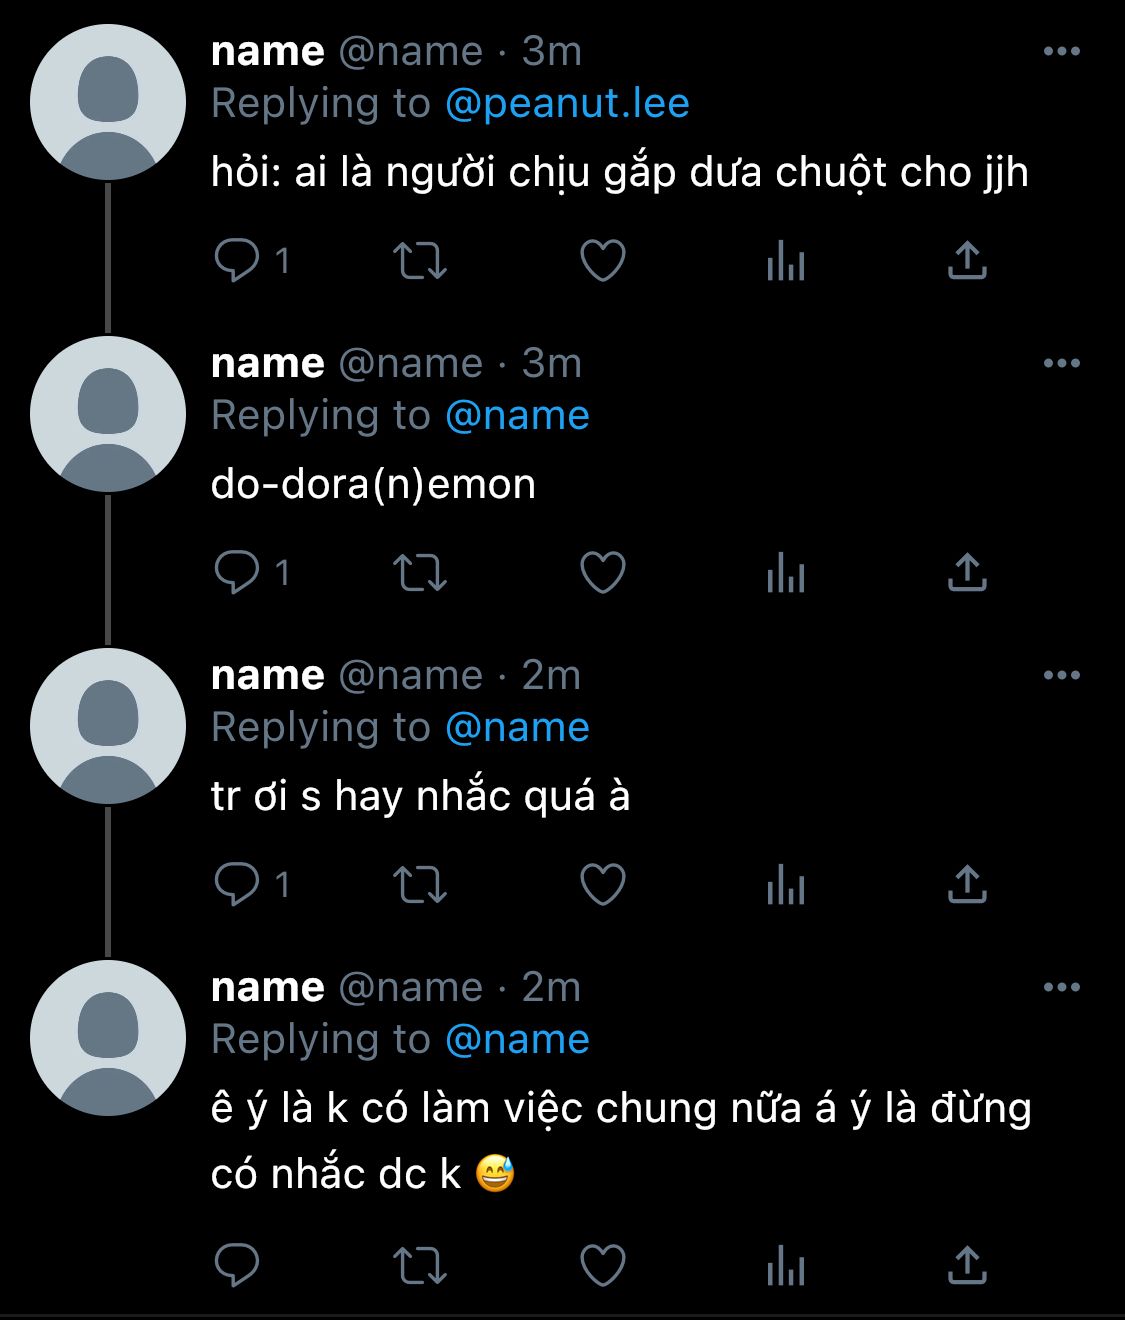Screen dimensions: 1125x1320
Task: Reply to the cucumber question tweet
Action: pyautogui.click(x=237, y=261)
